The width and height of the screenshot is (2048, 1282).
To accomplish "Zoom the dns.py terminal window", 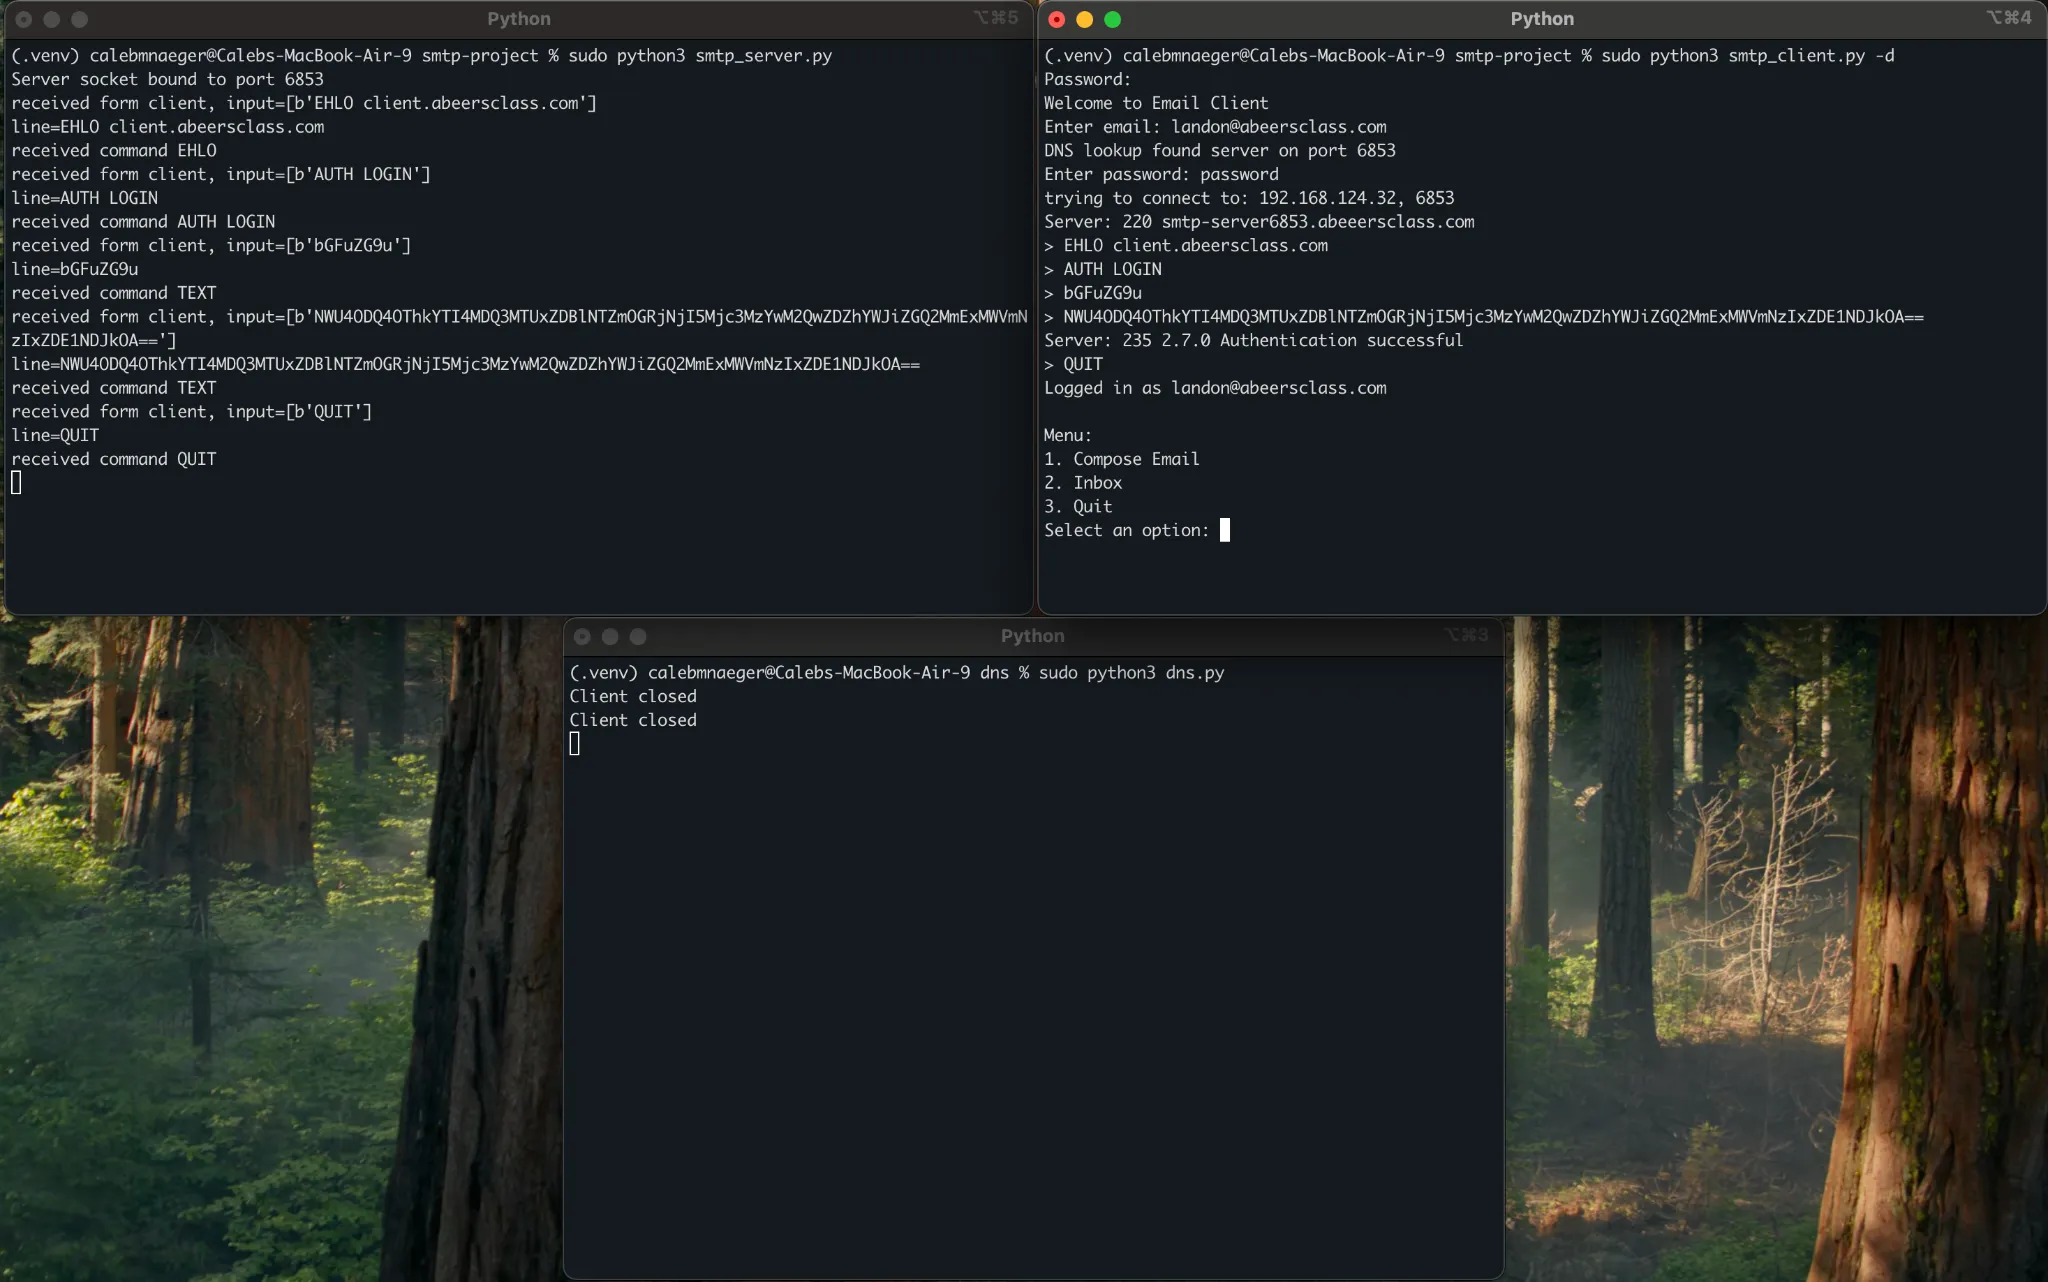I will (x=638, y=636).
